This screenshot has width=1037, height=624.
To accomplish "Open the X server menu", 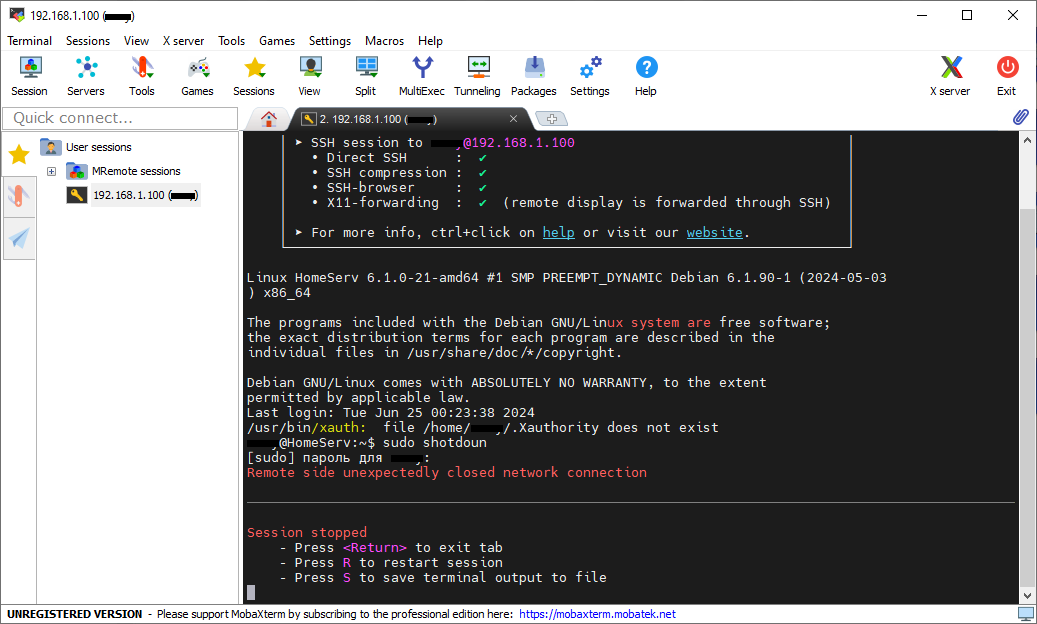I will (183, 41).
